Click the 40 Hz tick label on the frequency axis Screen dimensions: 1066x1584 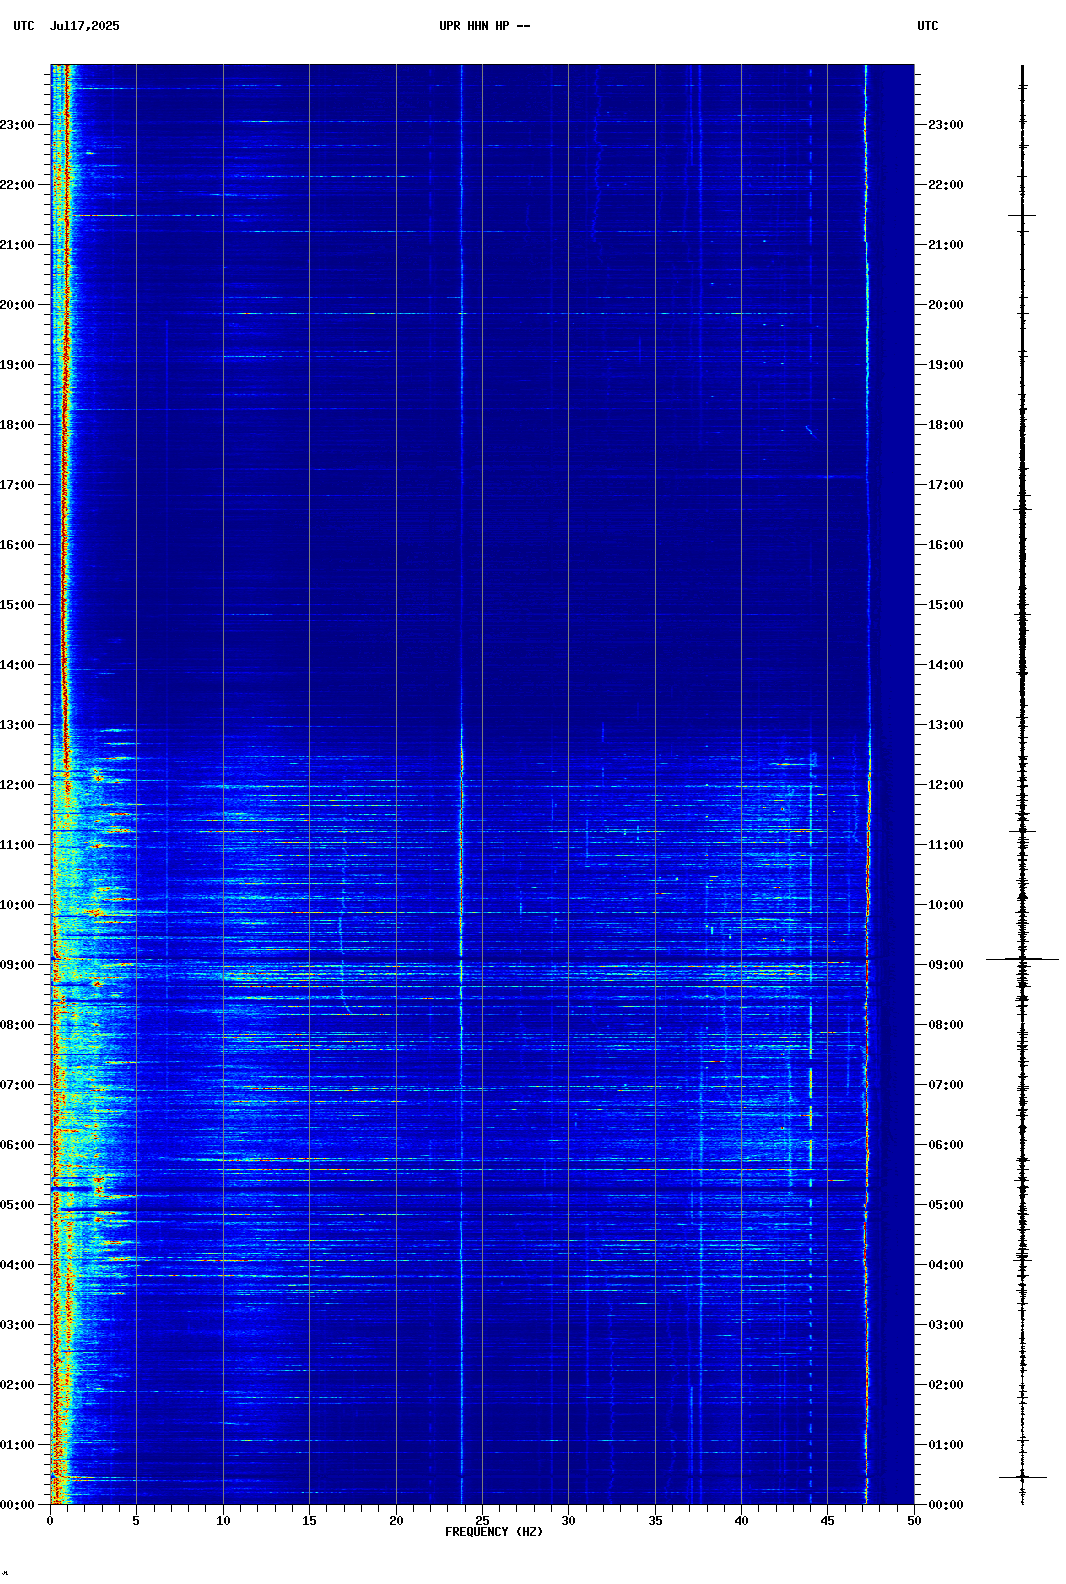click(x=741, y=1521)
